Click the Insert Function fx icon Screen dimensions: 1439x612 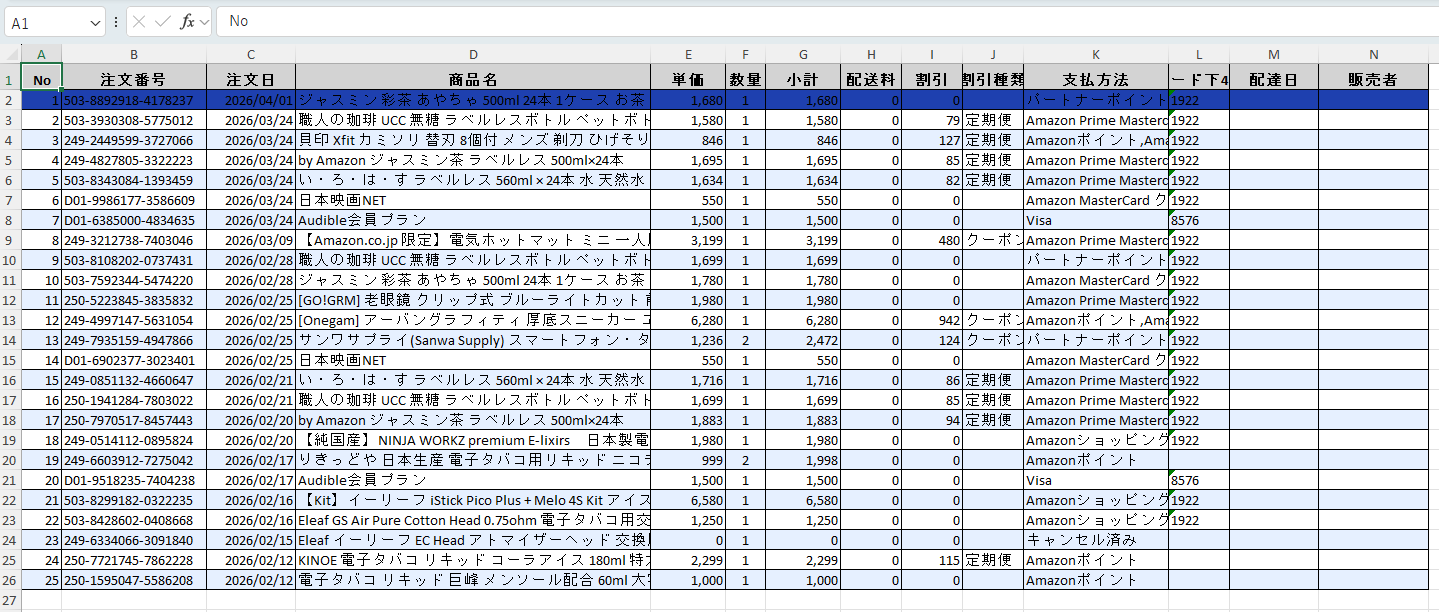tap(186, 21)
